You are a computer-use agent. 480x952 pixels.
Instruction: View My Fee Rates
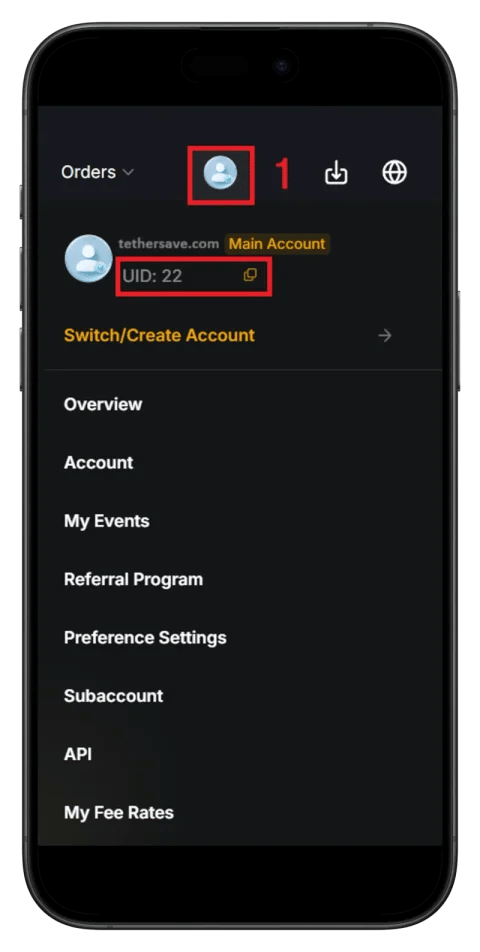click(x=119, y=812)
